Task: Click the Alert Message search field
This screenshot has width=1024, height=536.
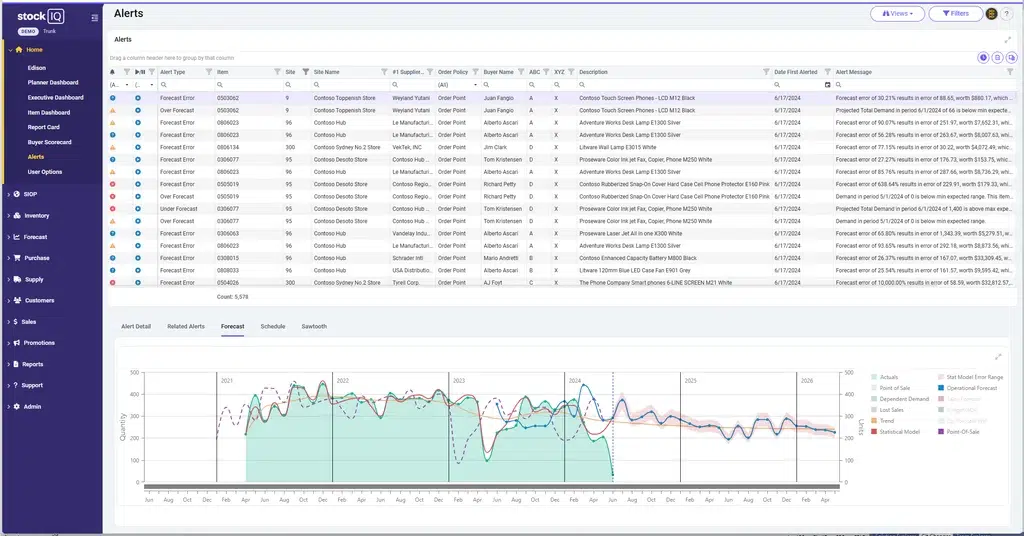Action: [x=924, y=85]
